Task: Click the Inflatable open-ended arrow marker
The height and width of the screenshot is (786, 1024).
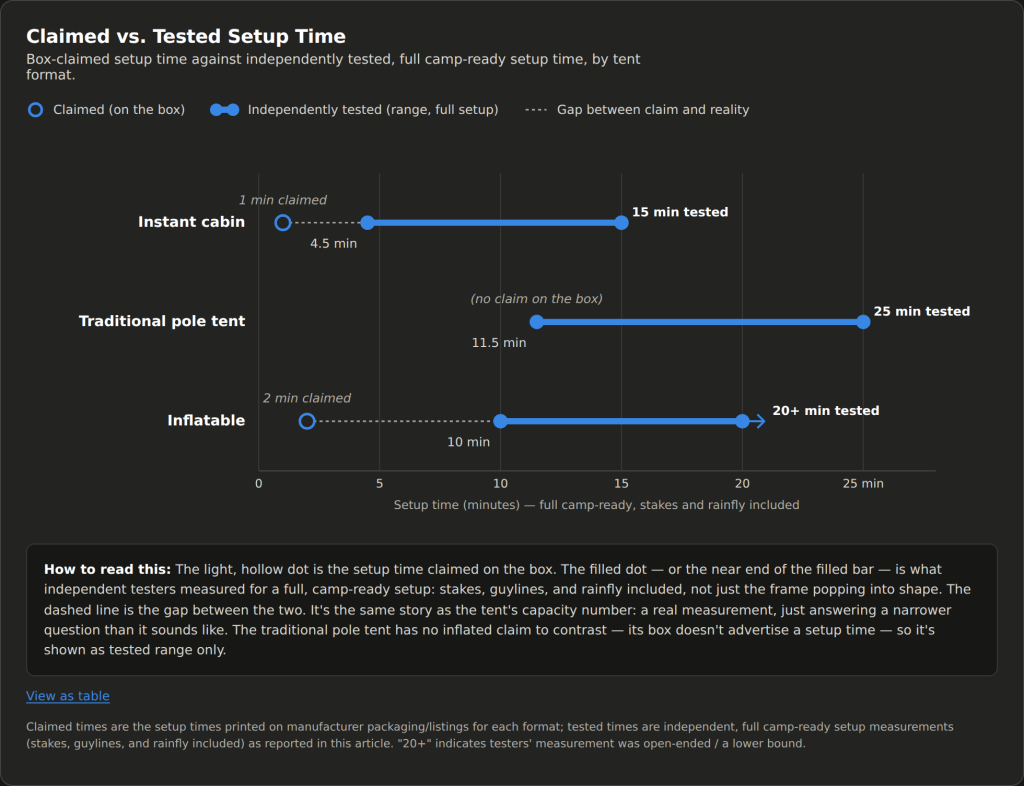Action: (758, 421)
